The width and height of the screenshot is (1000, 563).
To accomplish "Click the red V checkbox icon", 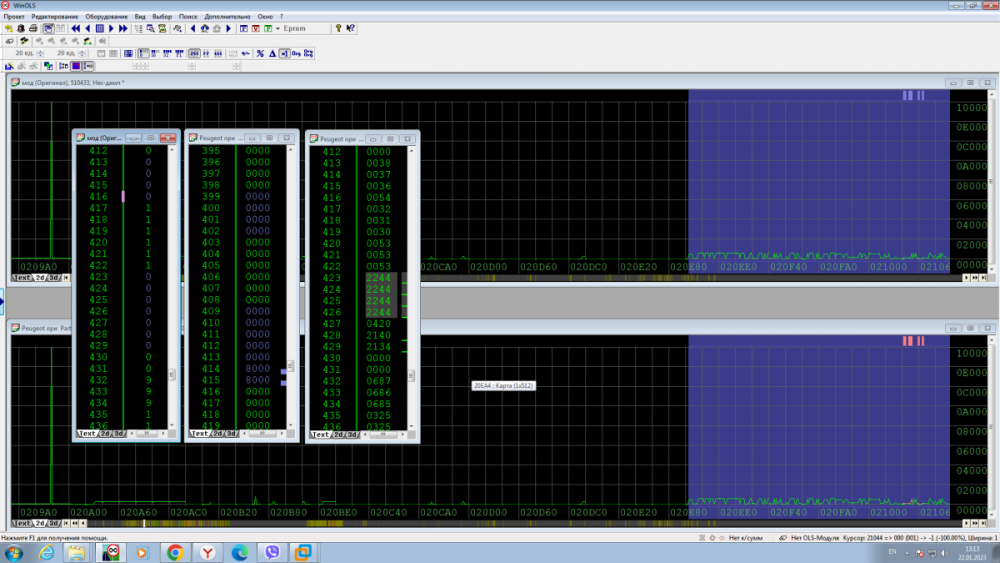I will click(256, 28).
